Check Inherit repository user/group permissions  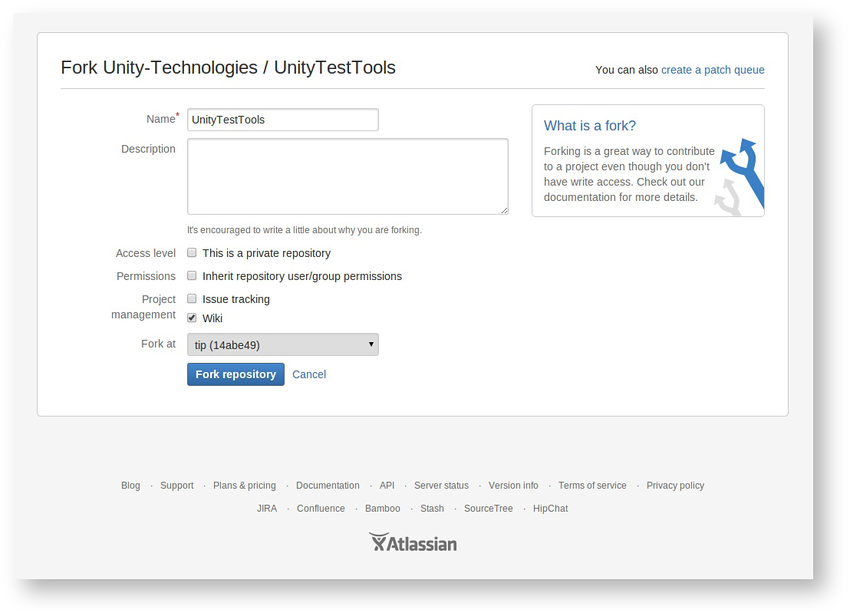point(192,276)
